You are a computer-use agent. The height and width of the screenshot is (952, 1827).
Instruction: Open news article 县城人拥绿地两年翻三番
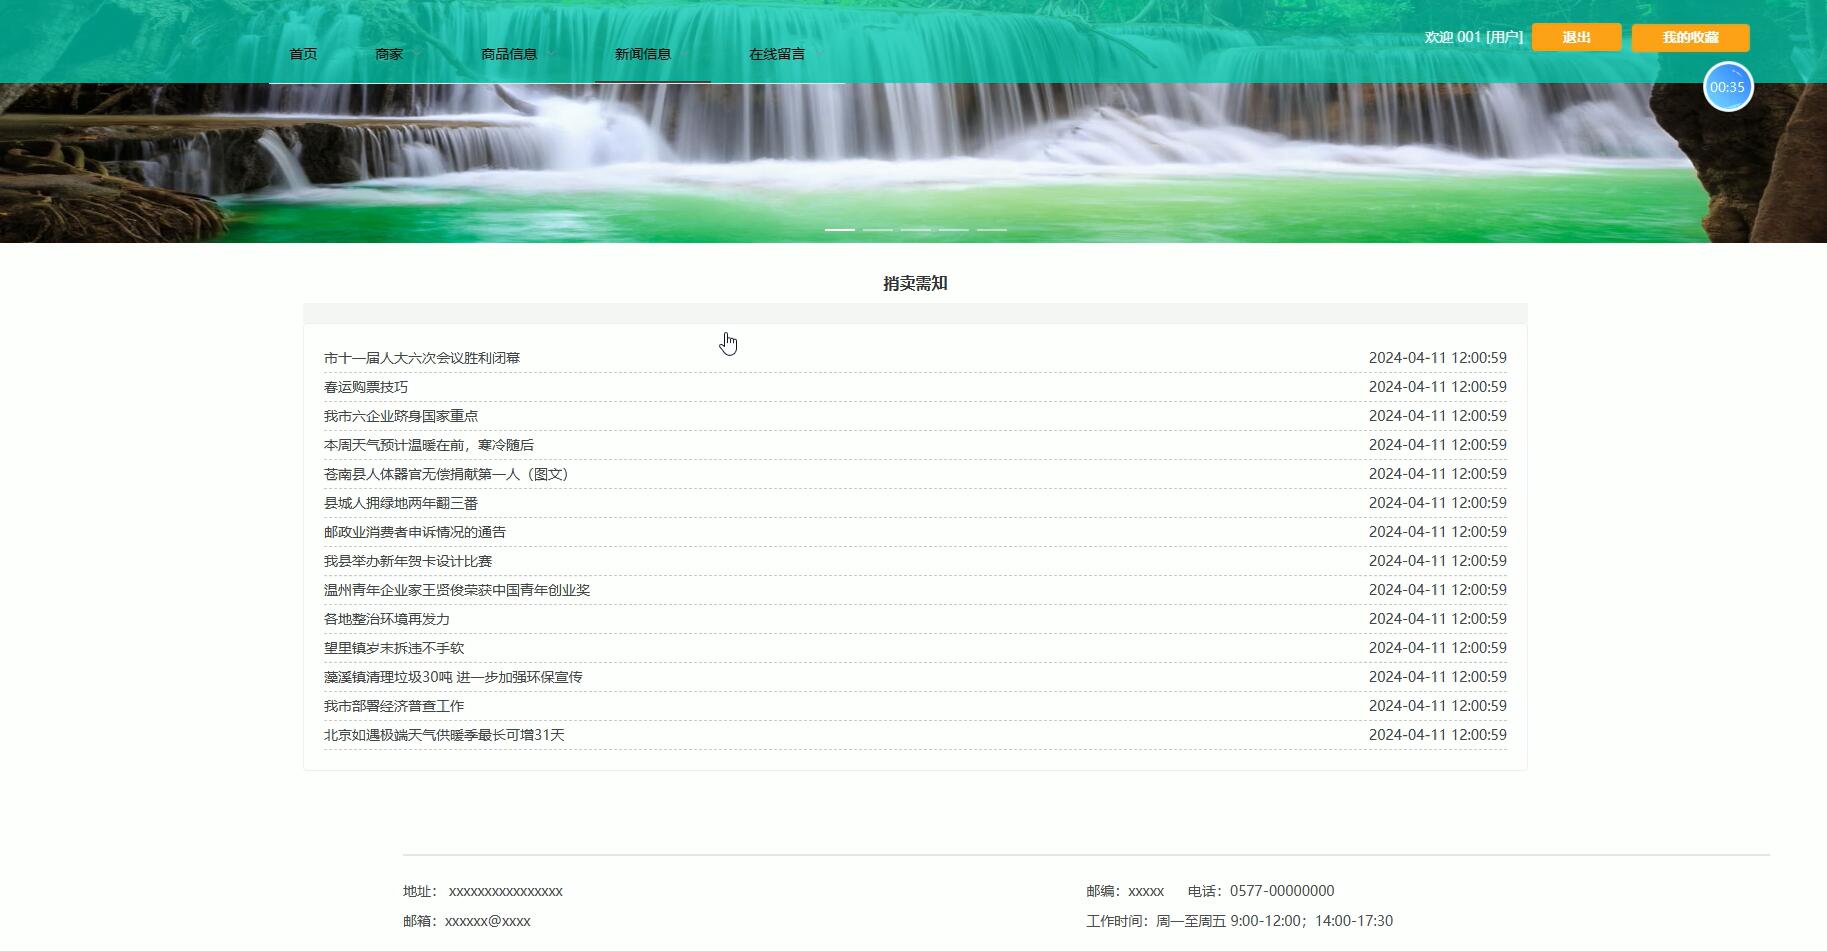pyautogui.click(x=400, y=503)
